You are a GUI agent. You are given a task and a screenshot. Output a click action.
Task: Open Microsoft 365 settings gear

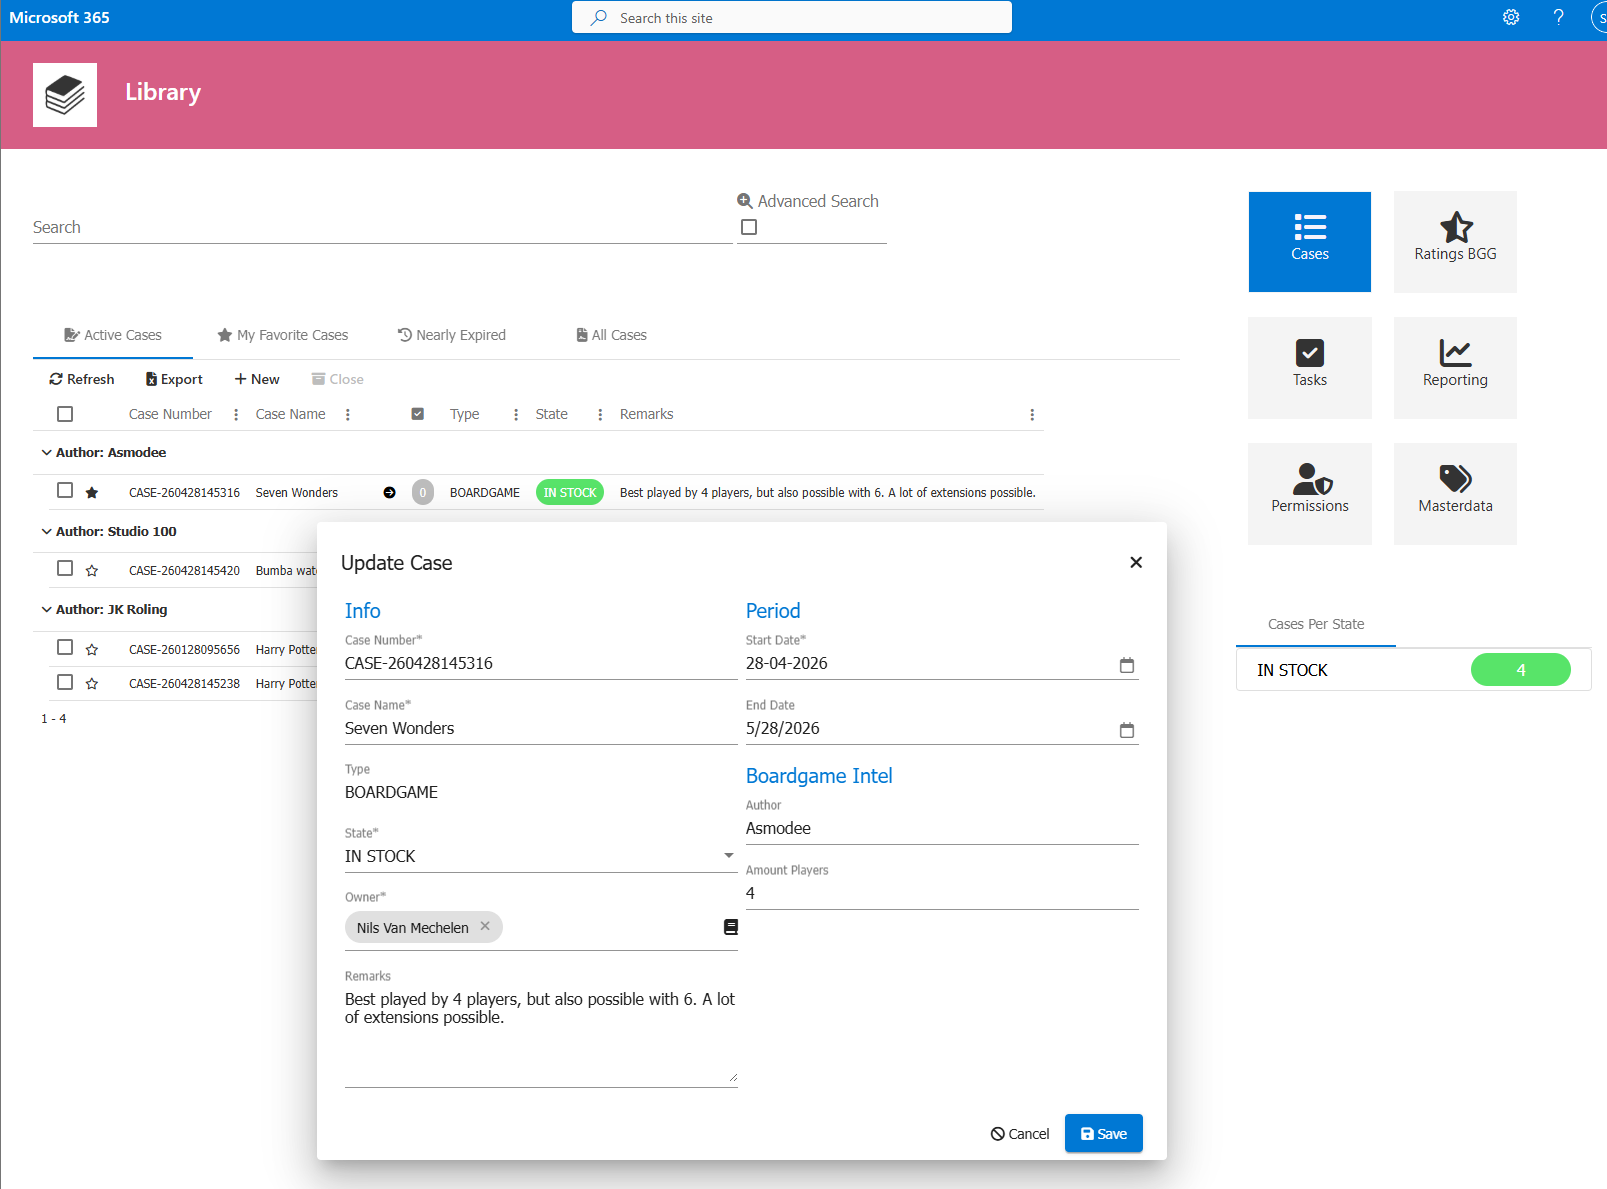tap(1511, 17)
